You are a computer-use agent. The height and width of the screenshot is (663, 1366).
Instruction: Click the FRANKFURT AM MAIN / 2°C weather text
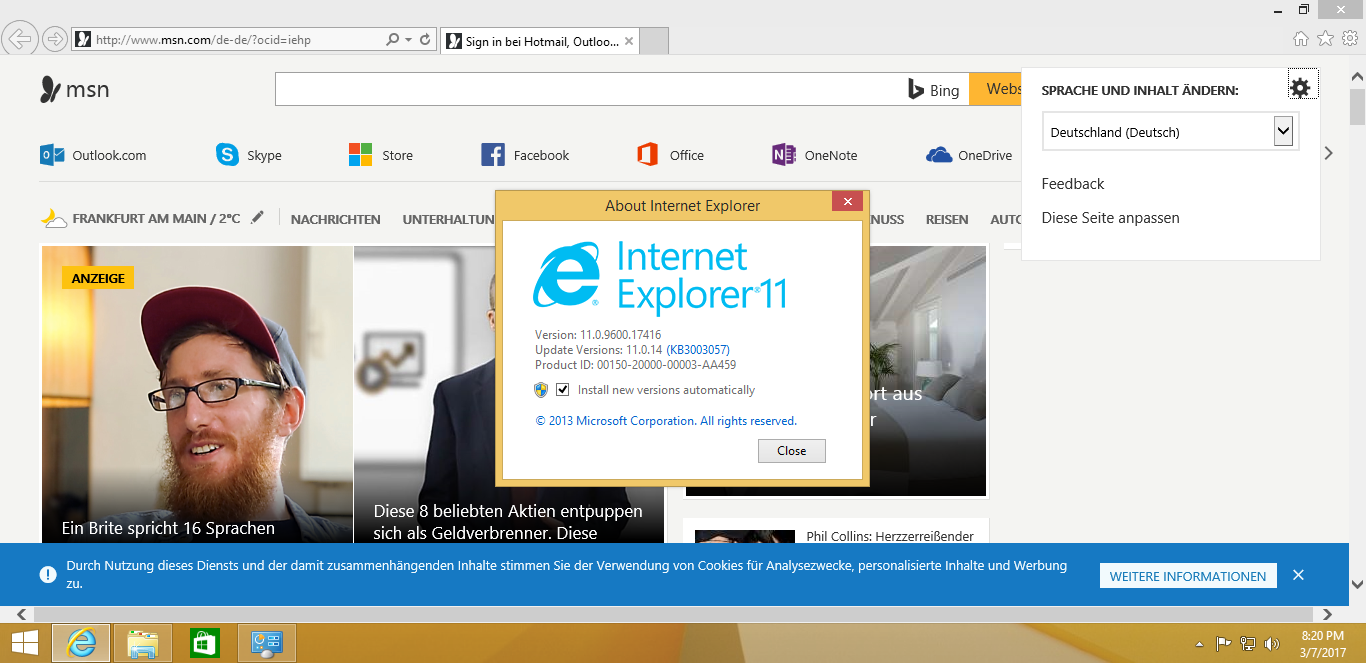[x=157, y=219]
